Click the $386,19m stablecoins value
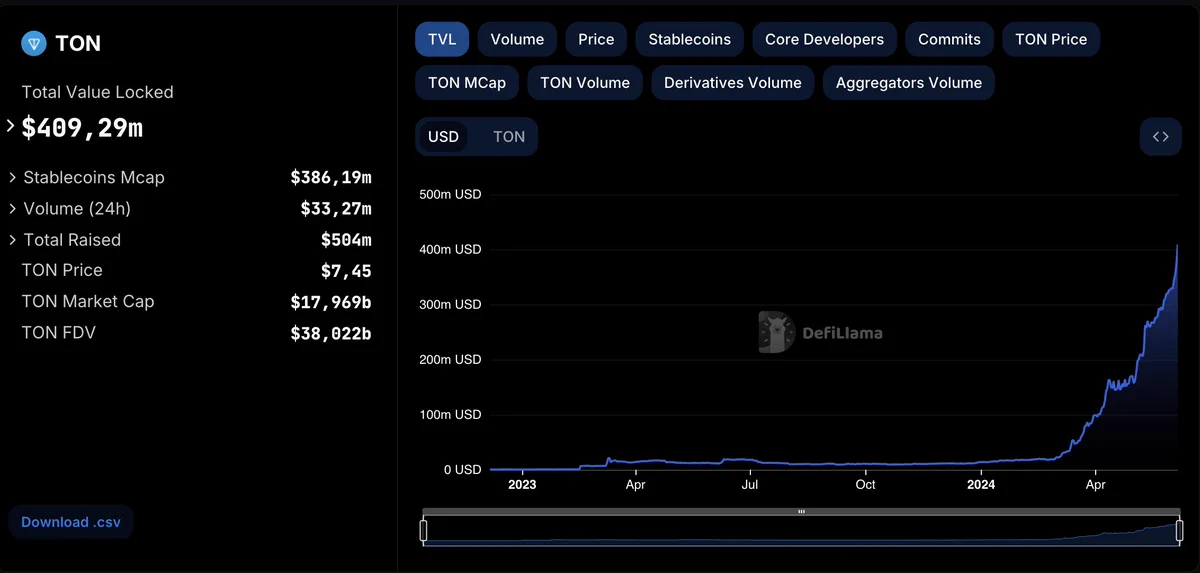Image resolution: width=1200 pixels, height=573 pixels. pos(331,178)
